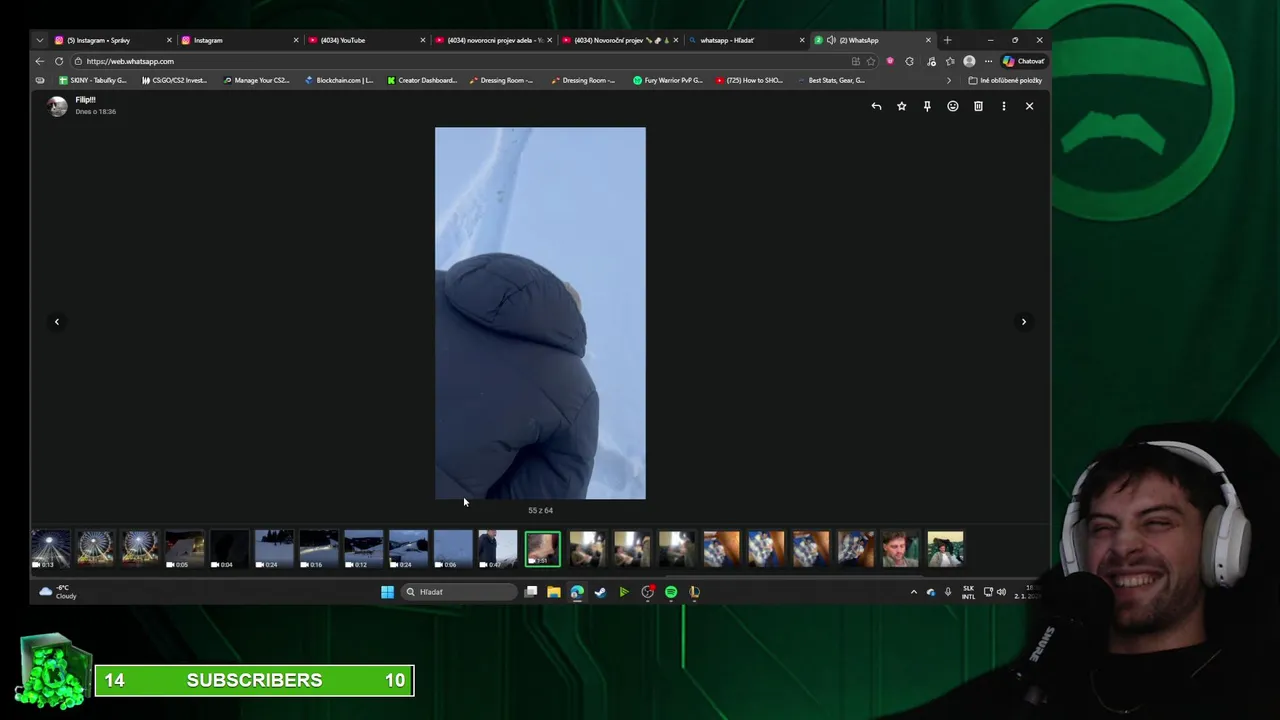Select the 0:04 dark video thumbnail
1280x720 pixels.
(x=229, y=549)
